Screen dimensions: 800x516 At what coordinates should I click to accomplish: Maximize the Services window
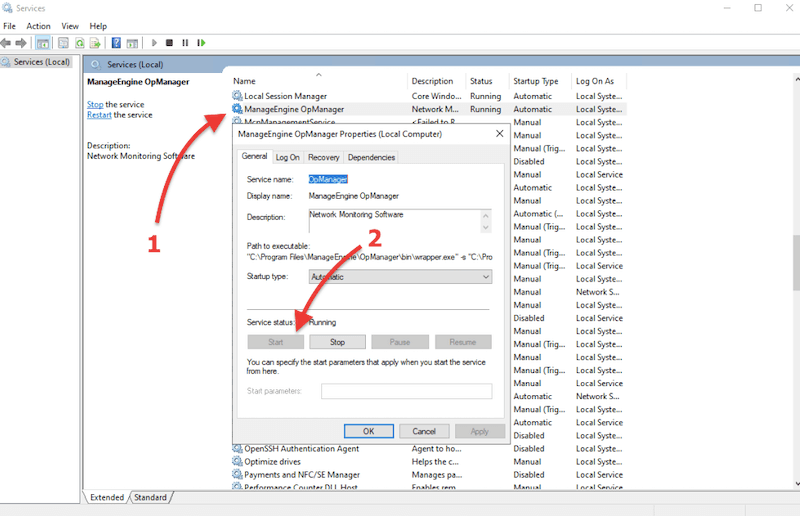coord(758,8)
